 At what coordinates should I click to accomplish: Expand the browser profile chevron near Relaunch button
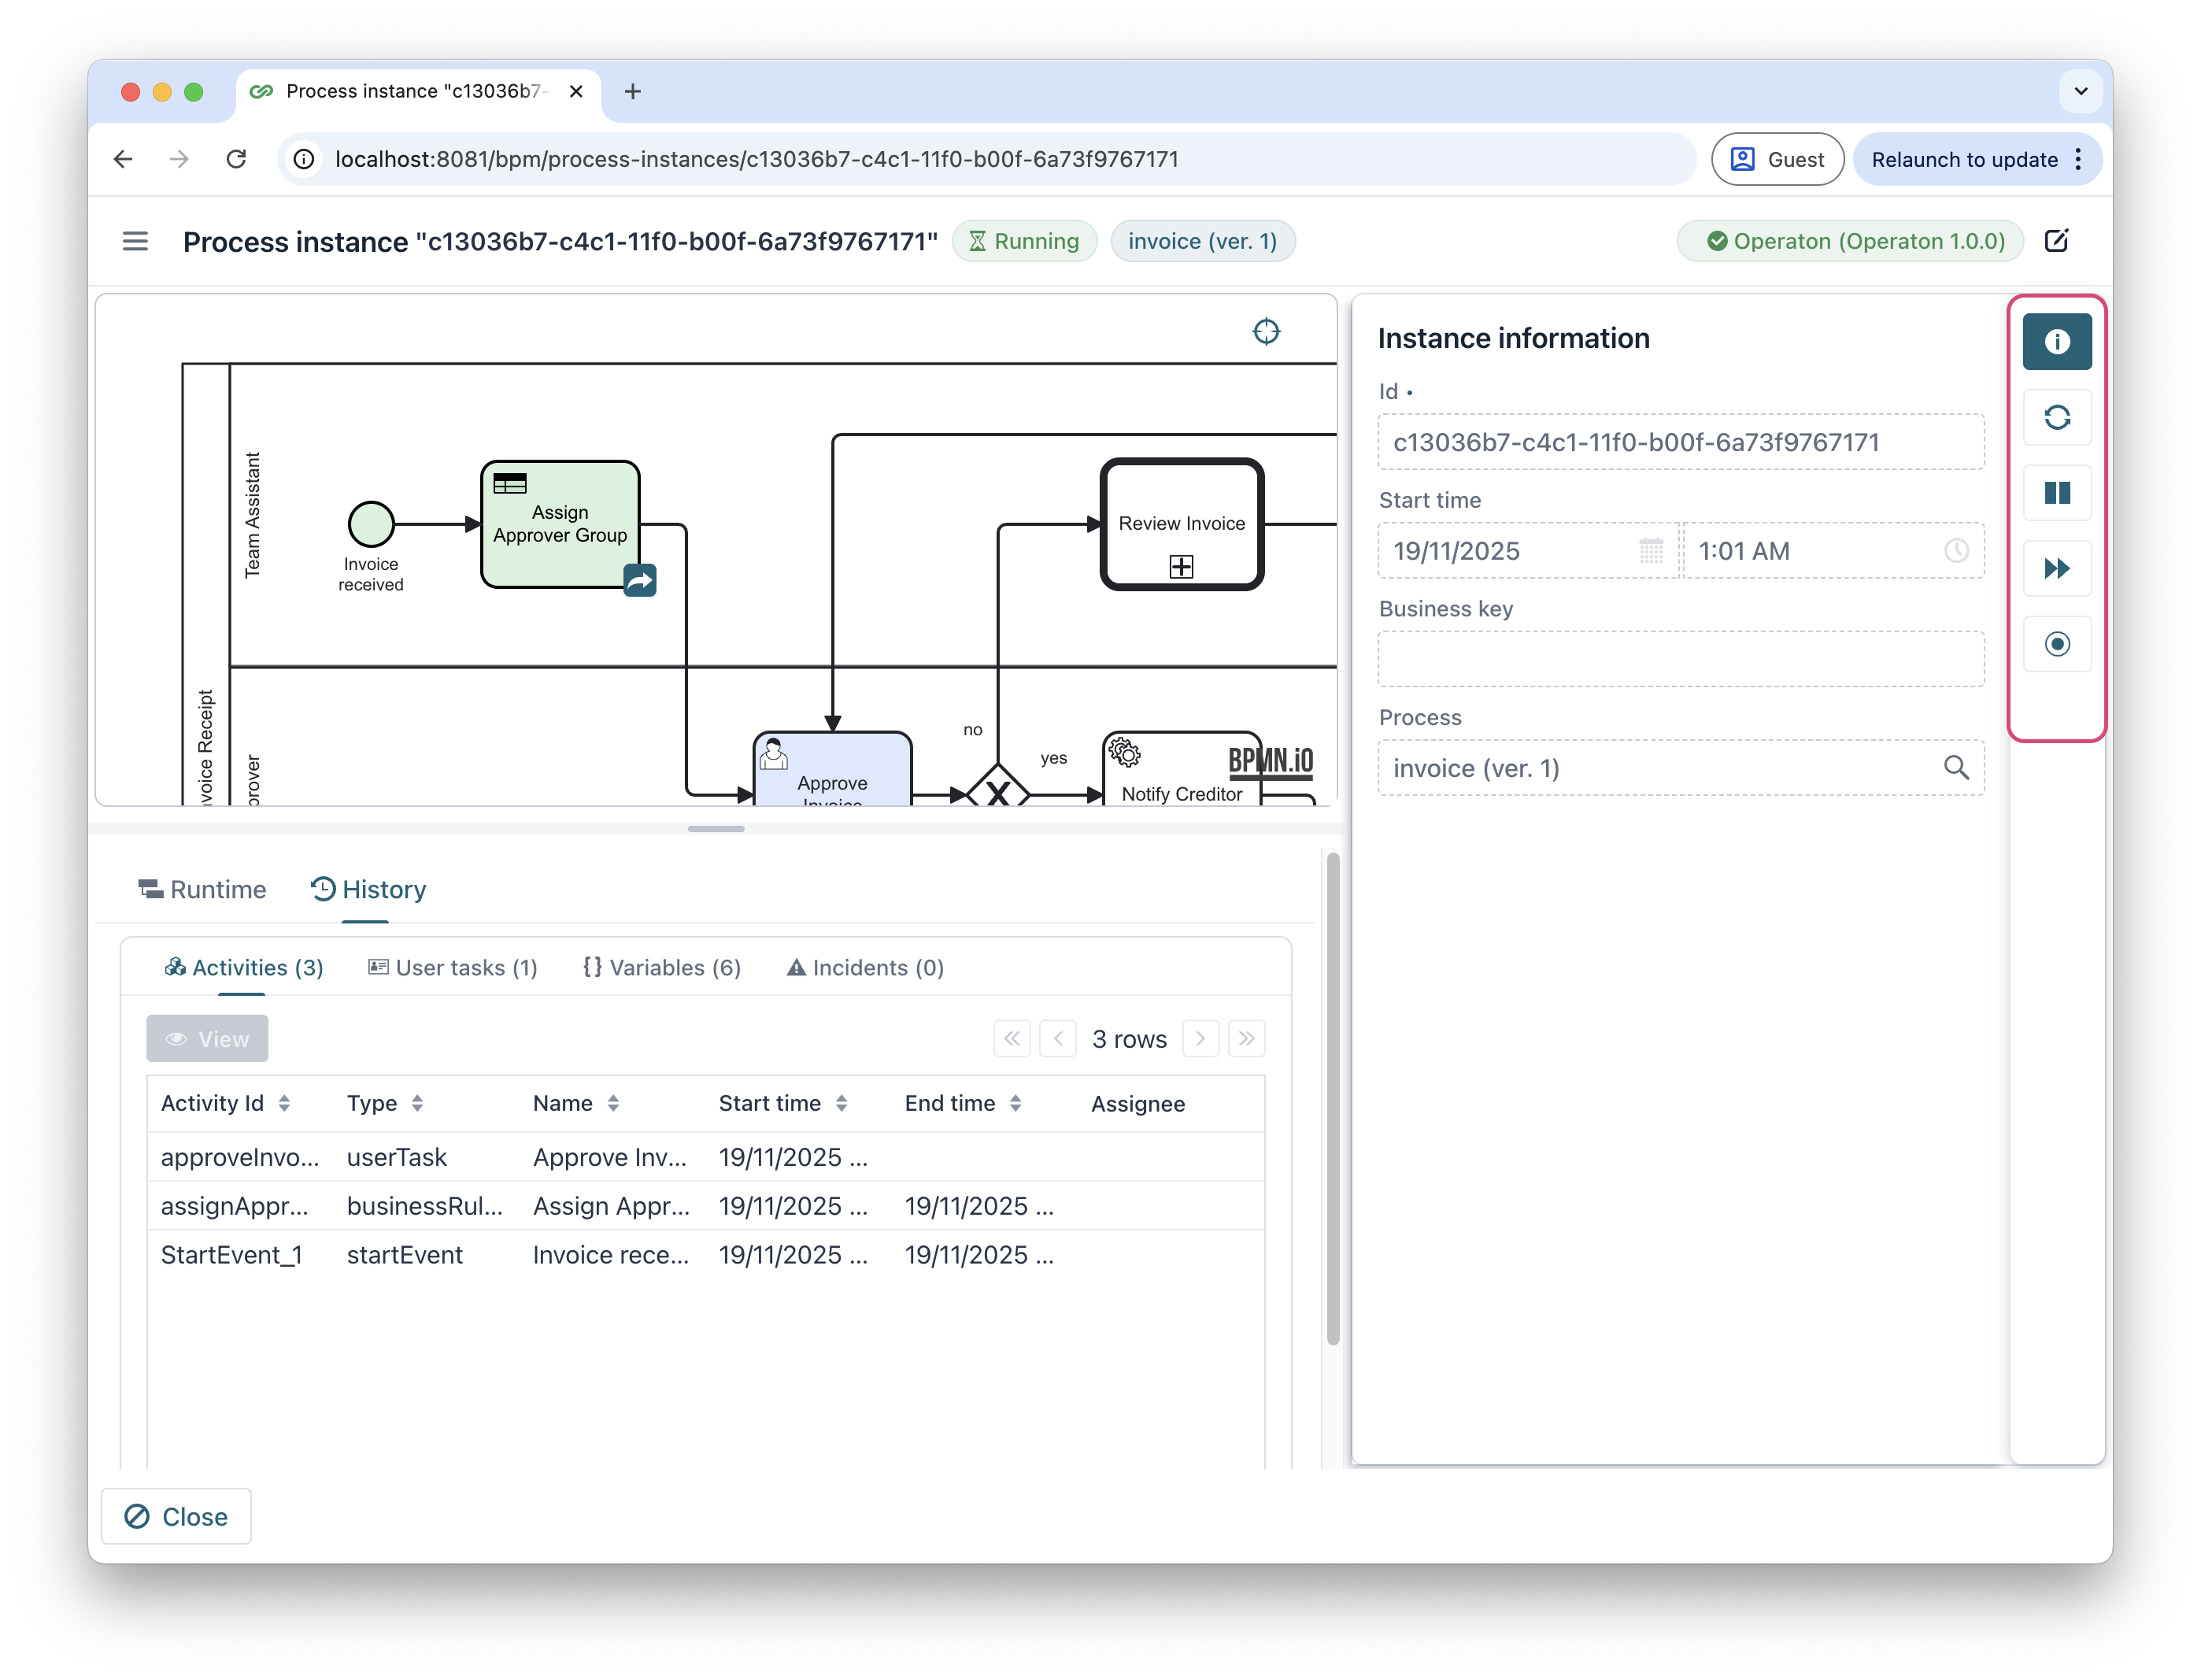(x=2081, y=91)
